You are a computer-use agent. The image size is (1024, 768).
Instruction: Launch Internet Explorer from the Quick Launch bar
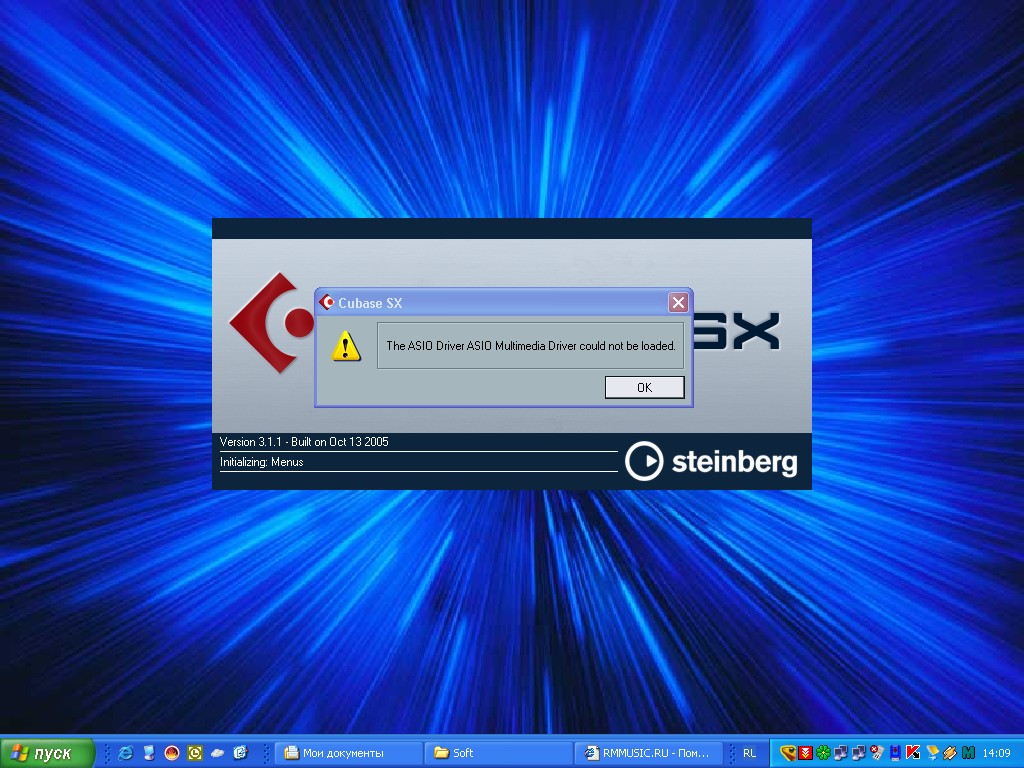(125, 753)
